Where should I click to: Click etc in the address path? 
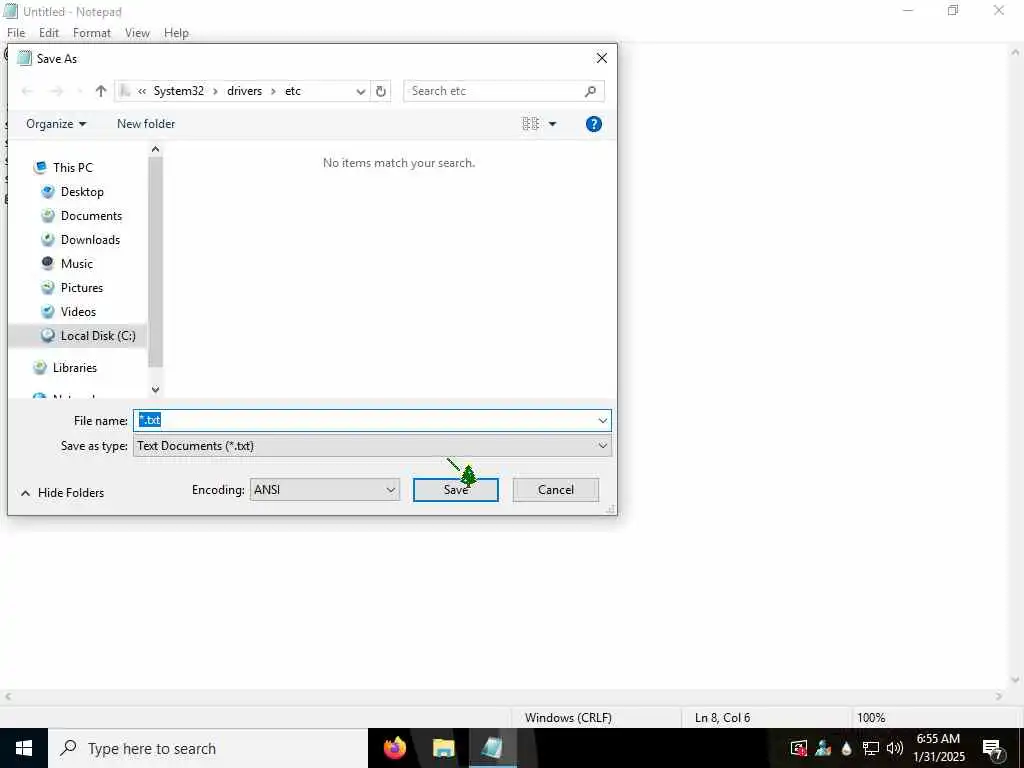click(293, 91)
